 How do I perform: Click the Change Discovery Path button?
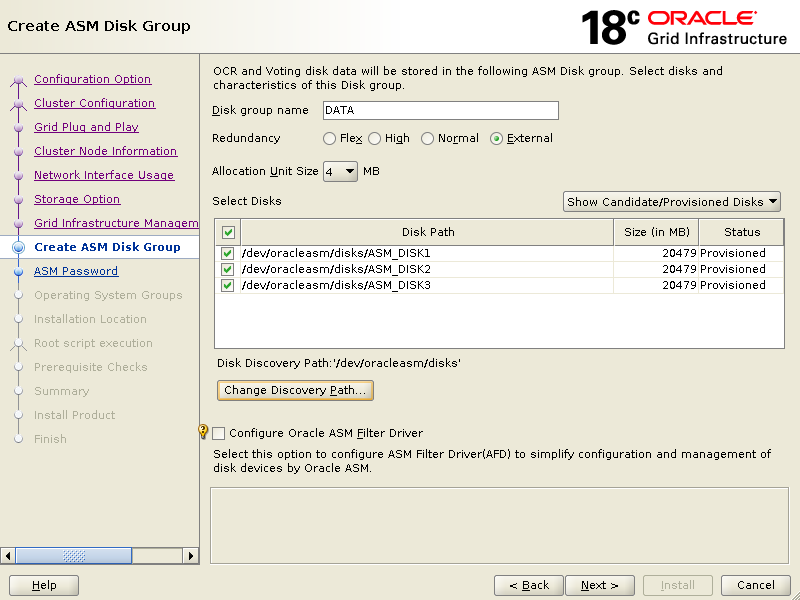coord(295,390)
